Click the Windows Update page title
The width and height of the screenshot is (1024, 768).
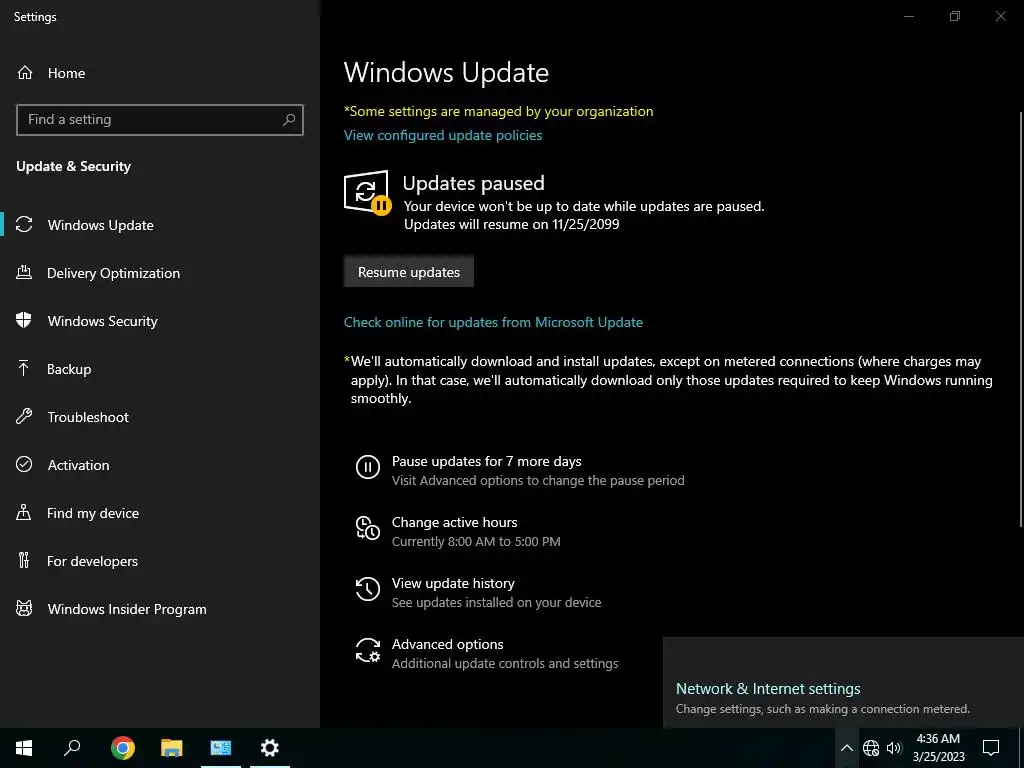coord(446,72)
